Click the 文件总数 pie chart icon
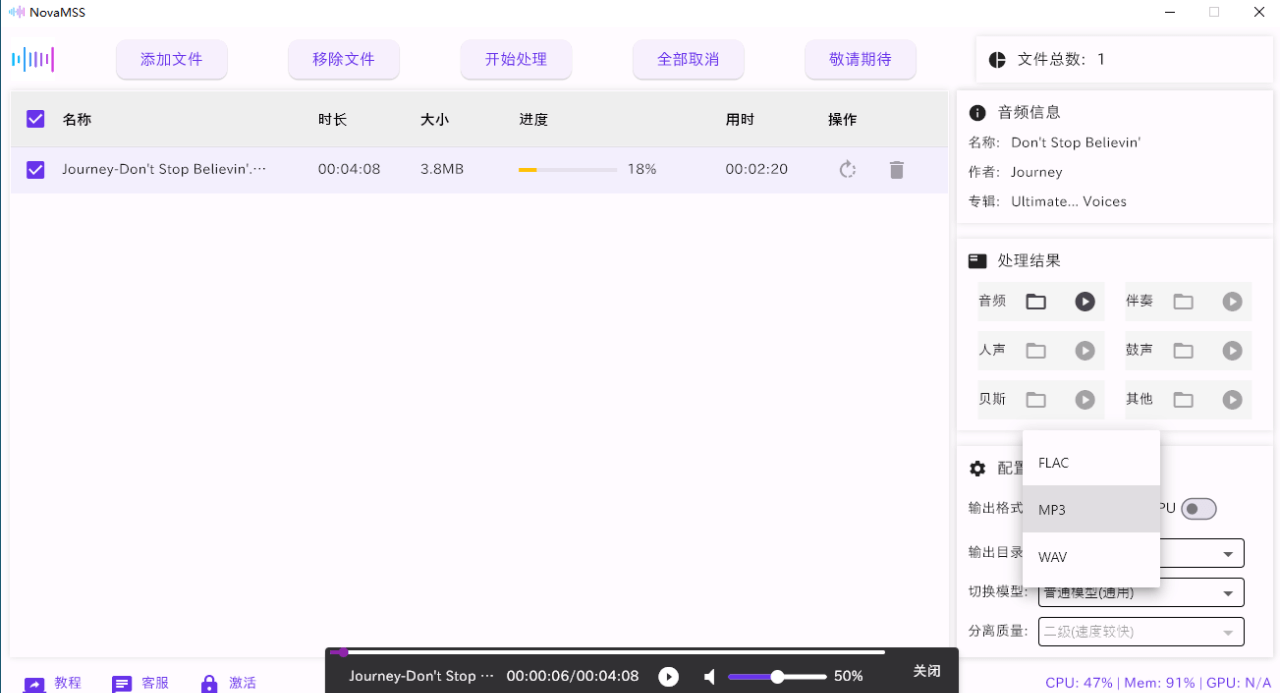1280x693 pixels. click(997, 59)
